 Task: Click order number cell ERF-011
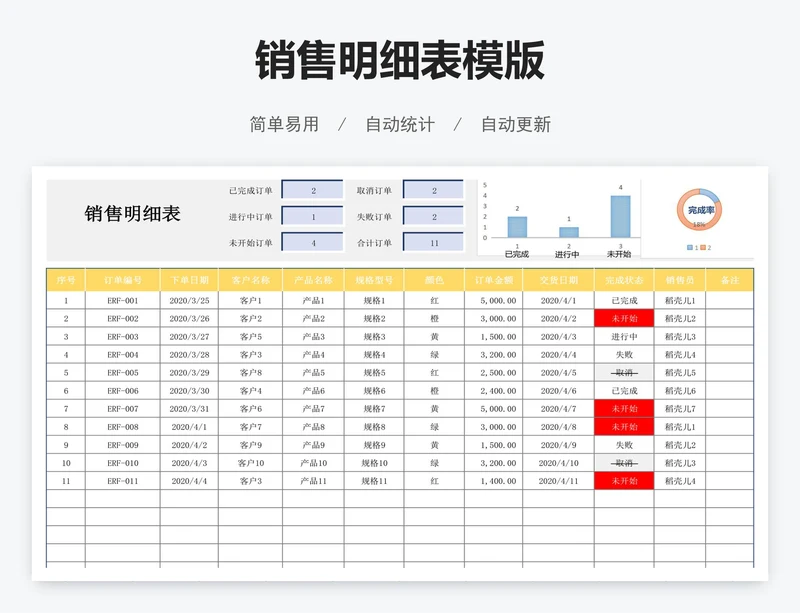click(x=122, y=481)
